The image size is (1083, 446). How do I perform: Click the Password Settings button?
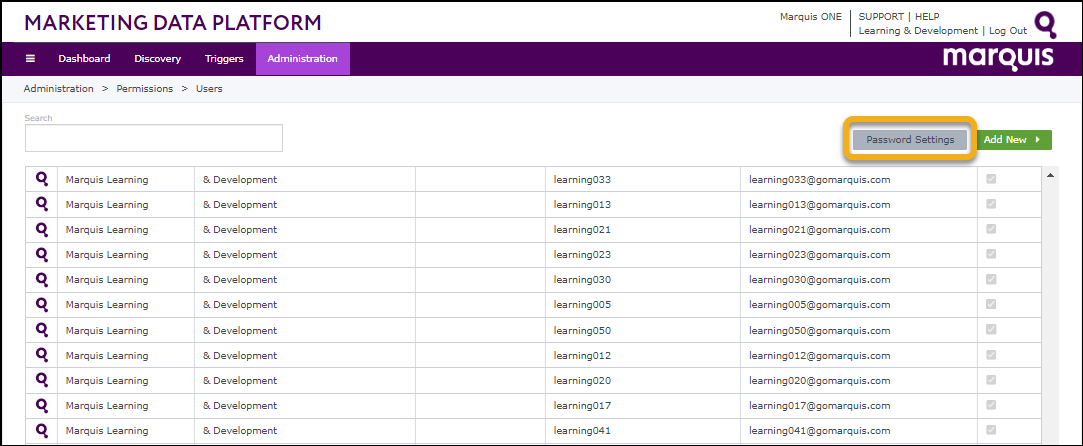point(910,140)
